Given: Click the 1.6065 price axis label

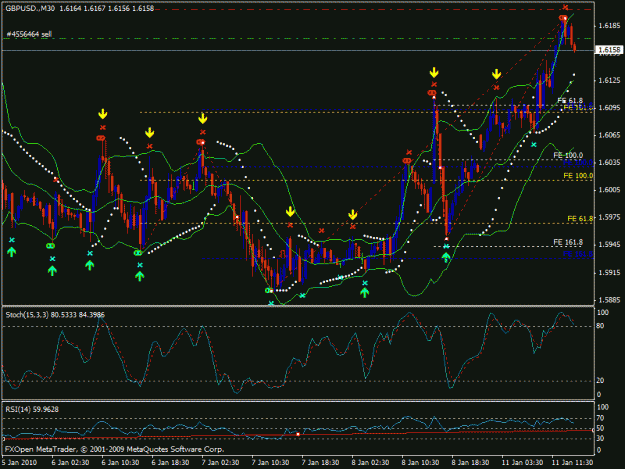Looking at the screenshot, I should point(609,135).
